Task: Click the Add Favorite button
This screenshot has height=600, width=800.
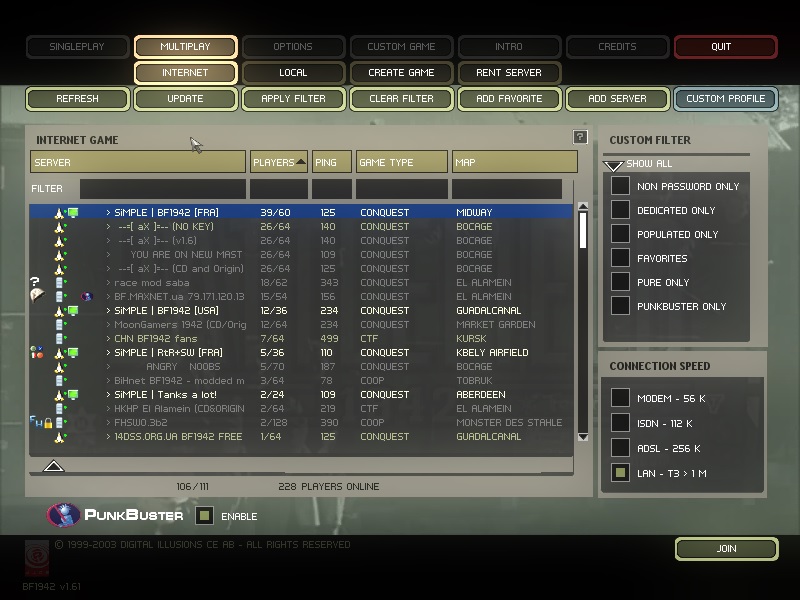Action: (x=509, y=98)
